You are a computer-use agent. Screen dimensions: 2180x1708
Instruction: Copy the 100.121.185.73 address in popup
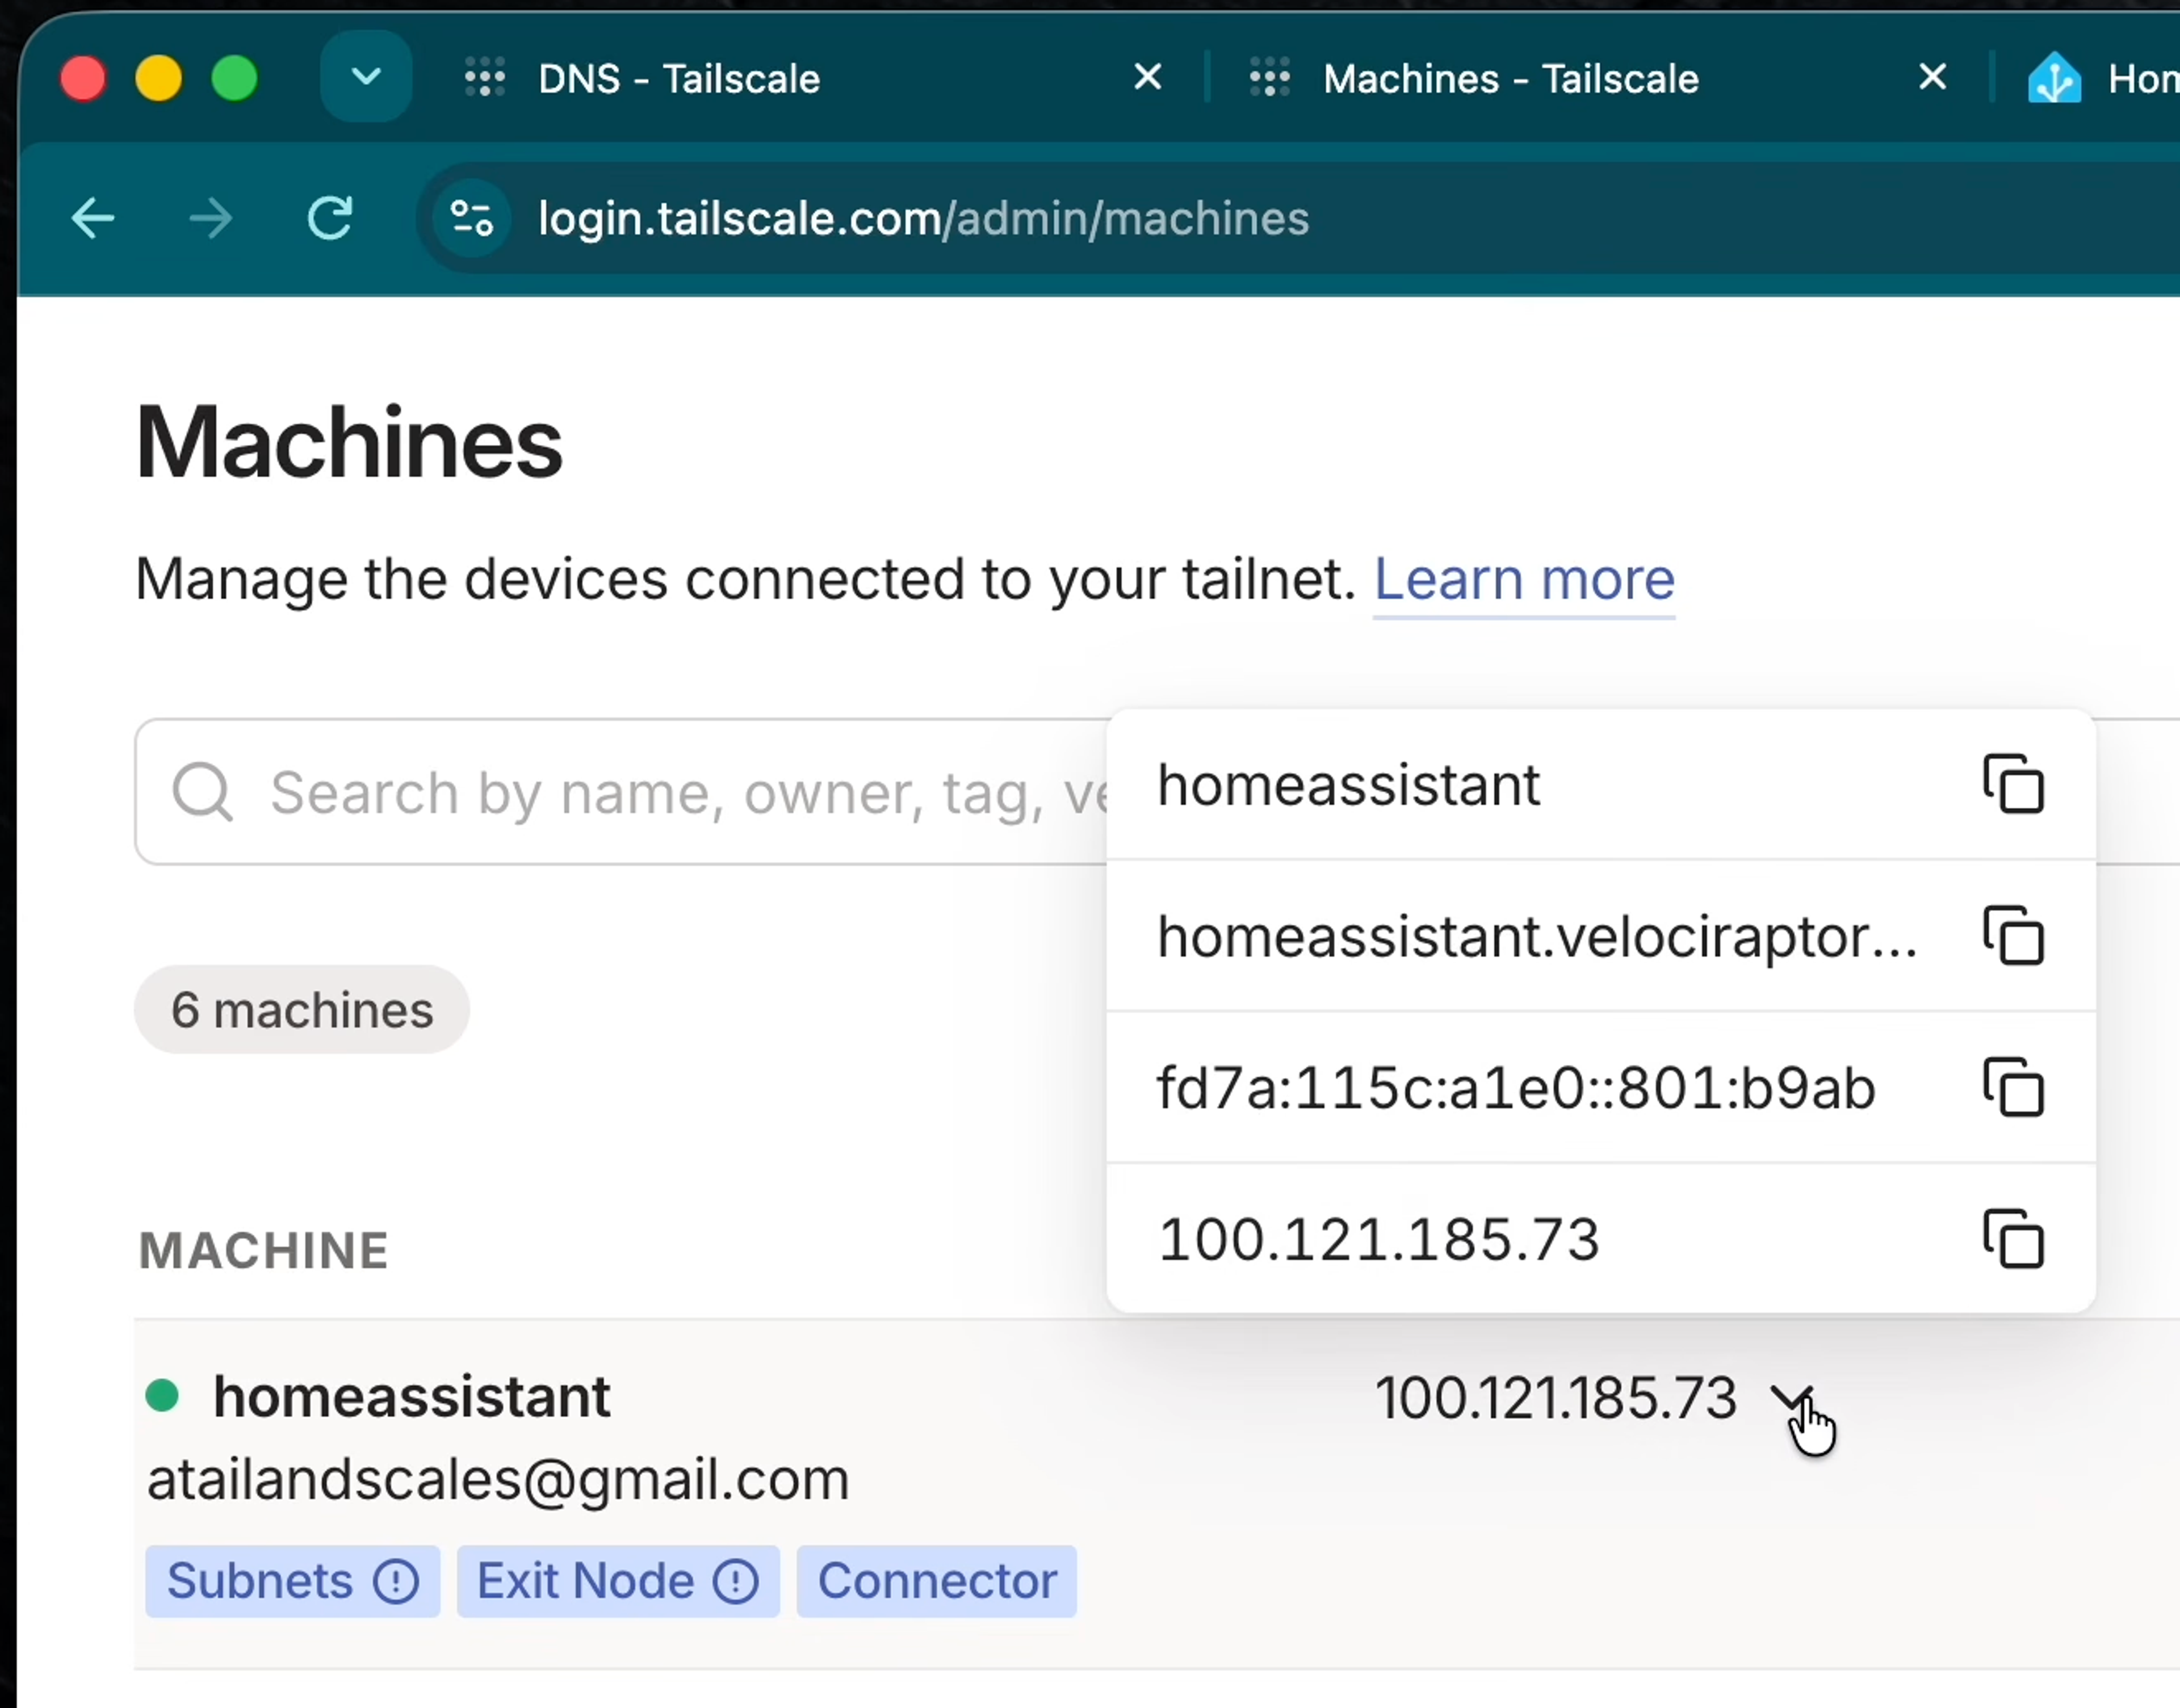[2013, 1240]
